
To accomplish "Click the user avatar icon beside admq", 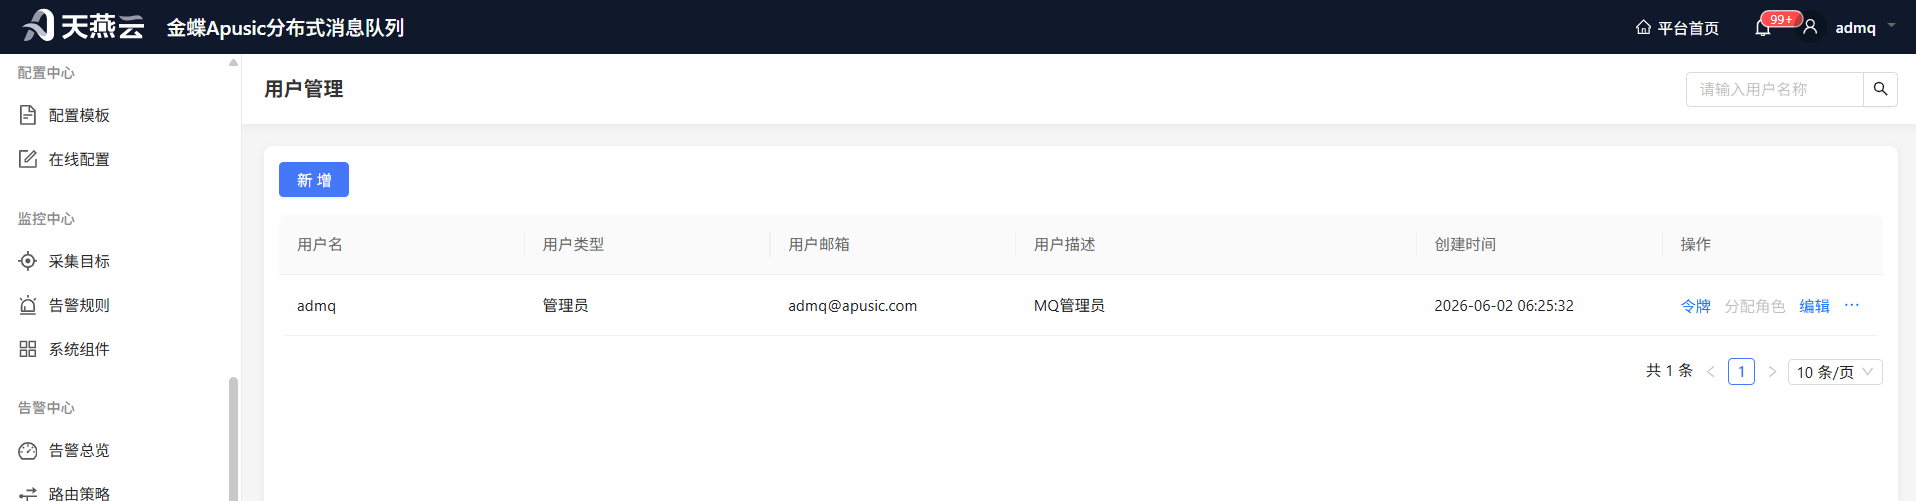I will coord(1810,27).
